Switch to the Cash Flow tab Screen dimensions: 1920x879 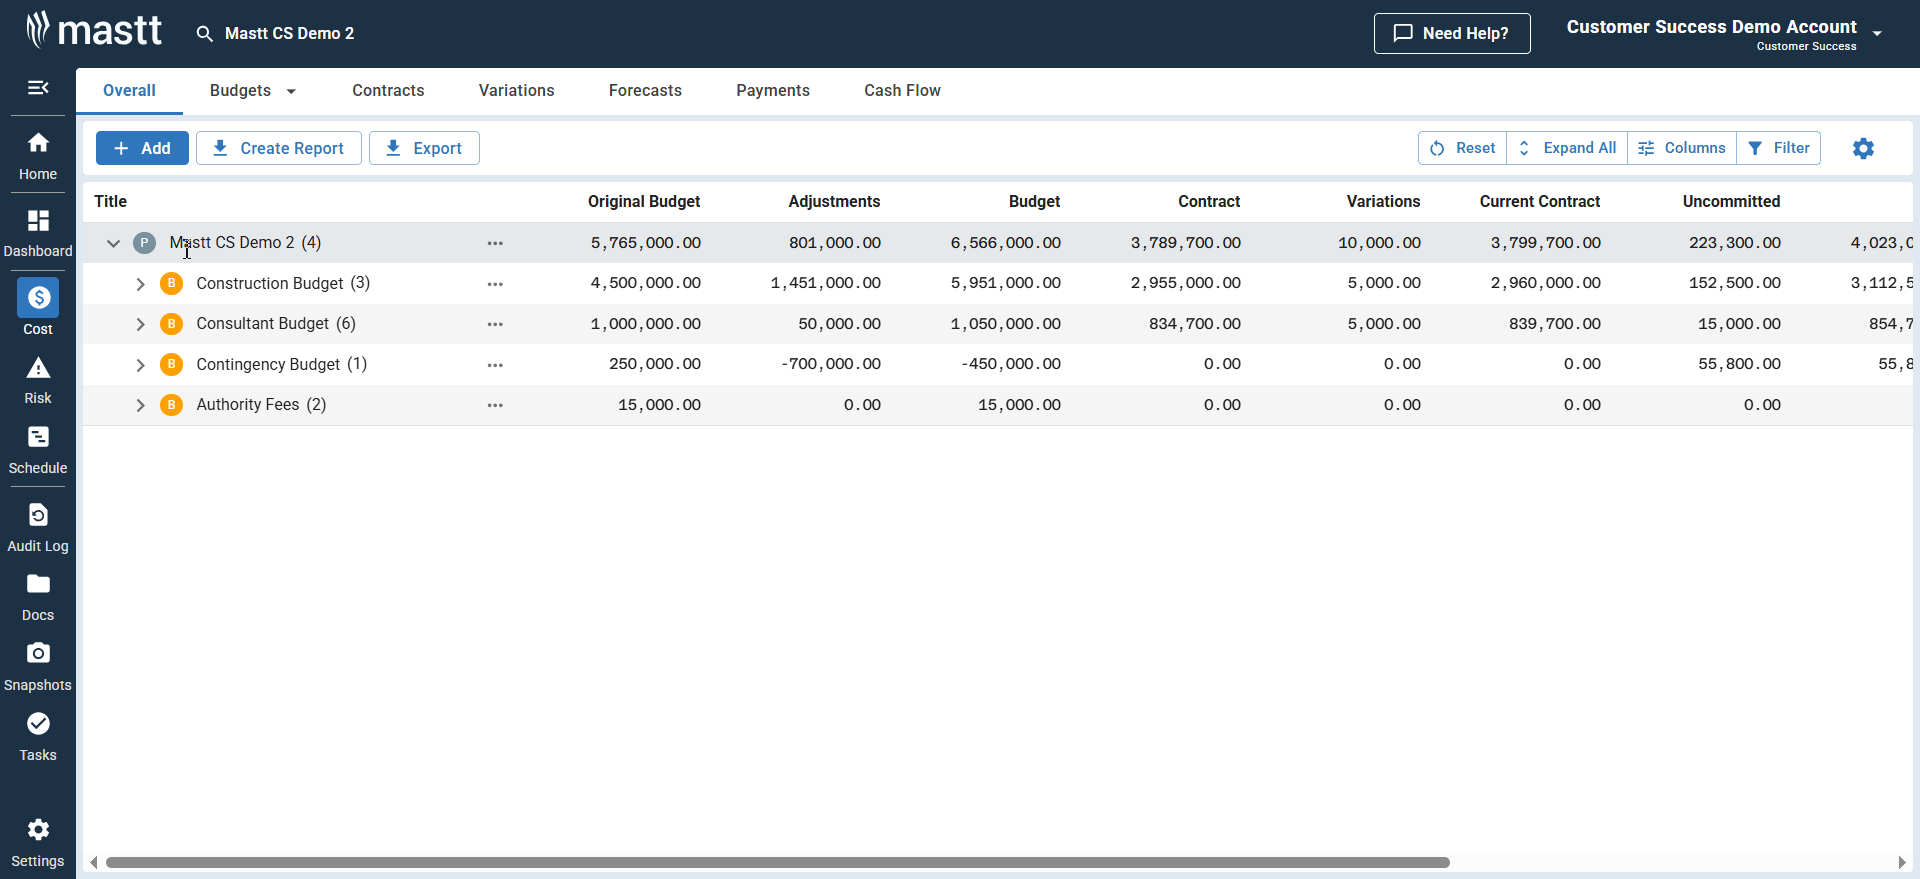tap(902, 91)
